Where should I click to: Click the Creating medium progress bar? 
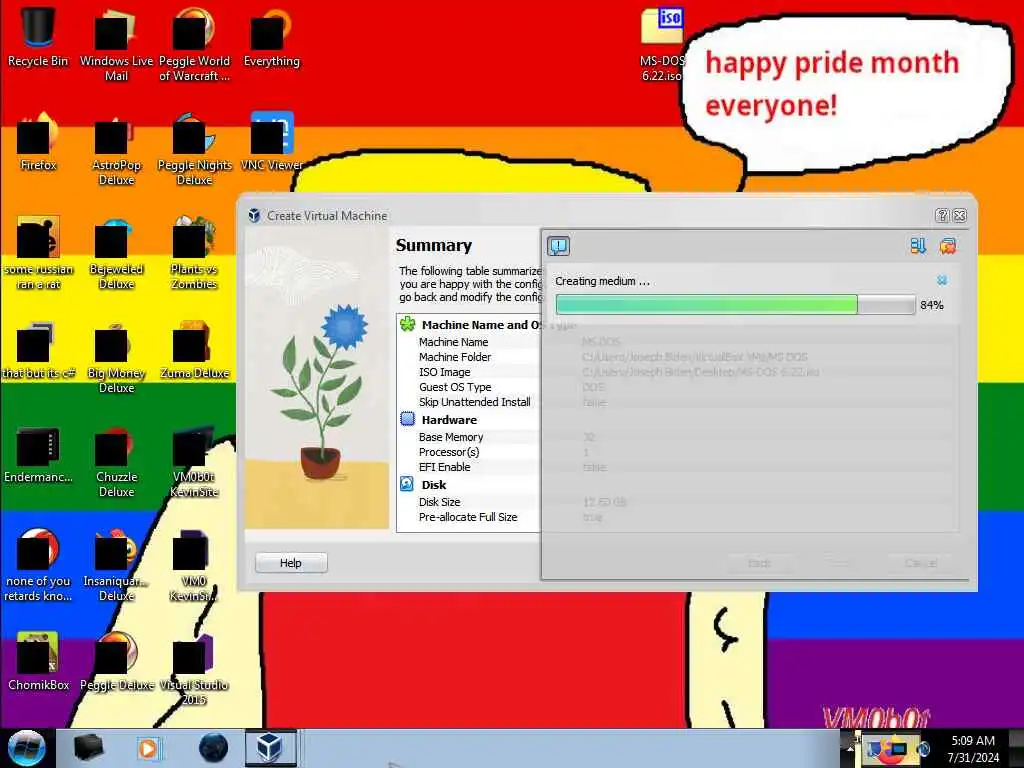tap(735, 304)
